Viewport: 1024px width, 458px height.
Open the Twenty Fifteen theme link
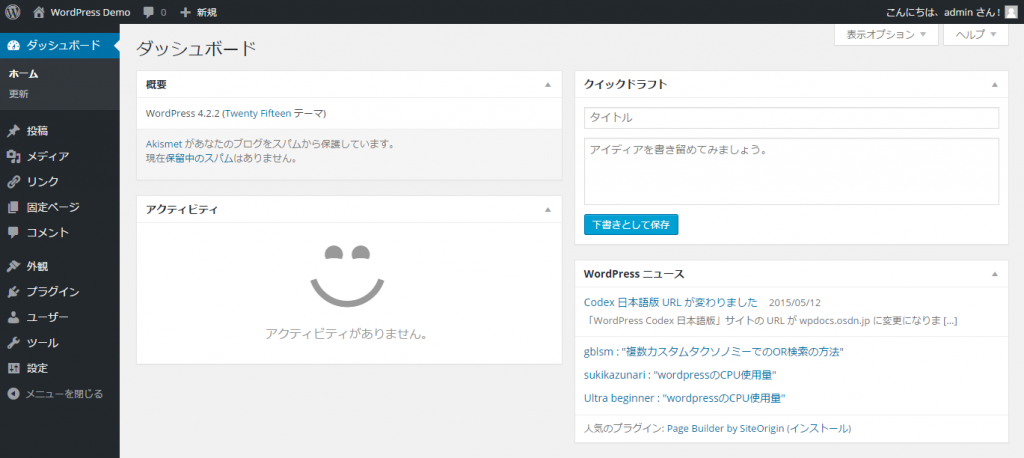point(258,113)
